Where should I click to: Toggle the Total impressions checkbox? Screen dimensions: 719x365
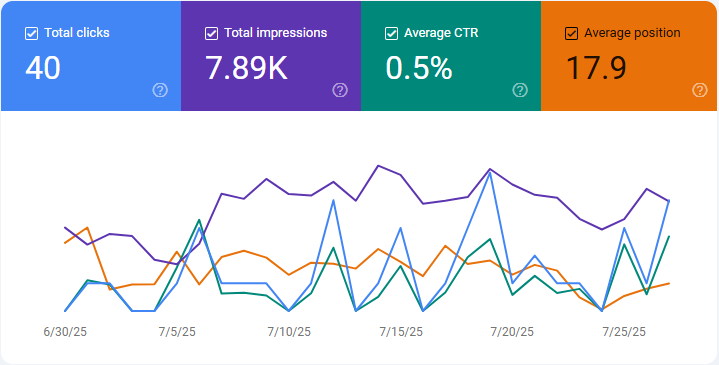point(211,33)
